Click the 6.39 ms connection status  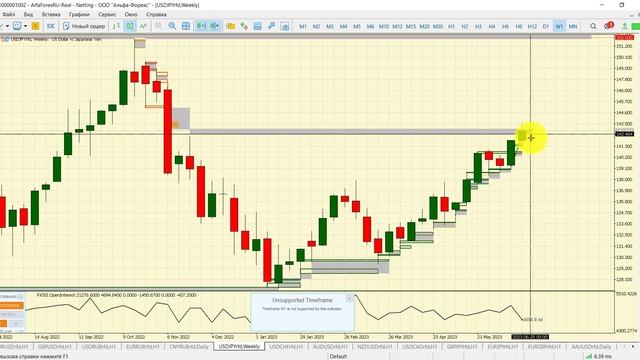(598, 356)
